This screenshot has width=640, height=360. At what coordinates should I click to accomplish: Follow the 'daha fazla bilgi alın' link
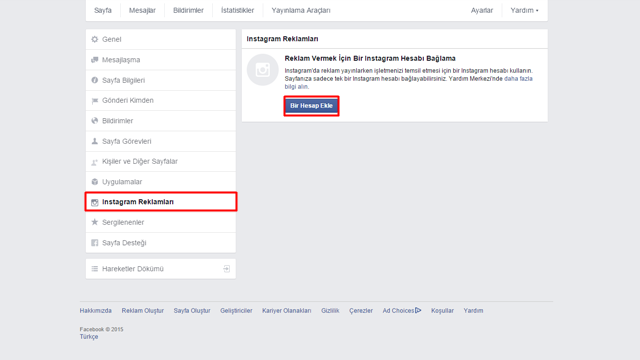pyautogui.click(x=409, y=82)
